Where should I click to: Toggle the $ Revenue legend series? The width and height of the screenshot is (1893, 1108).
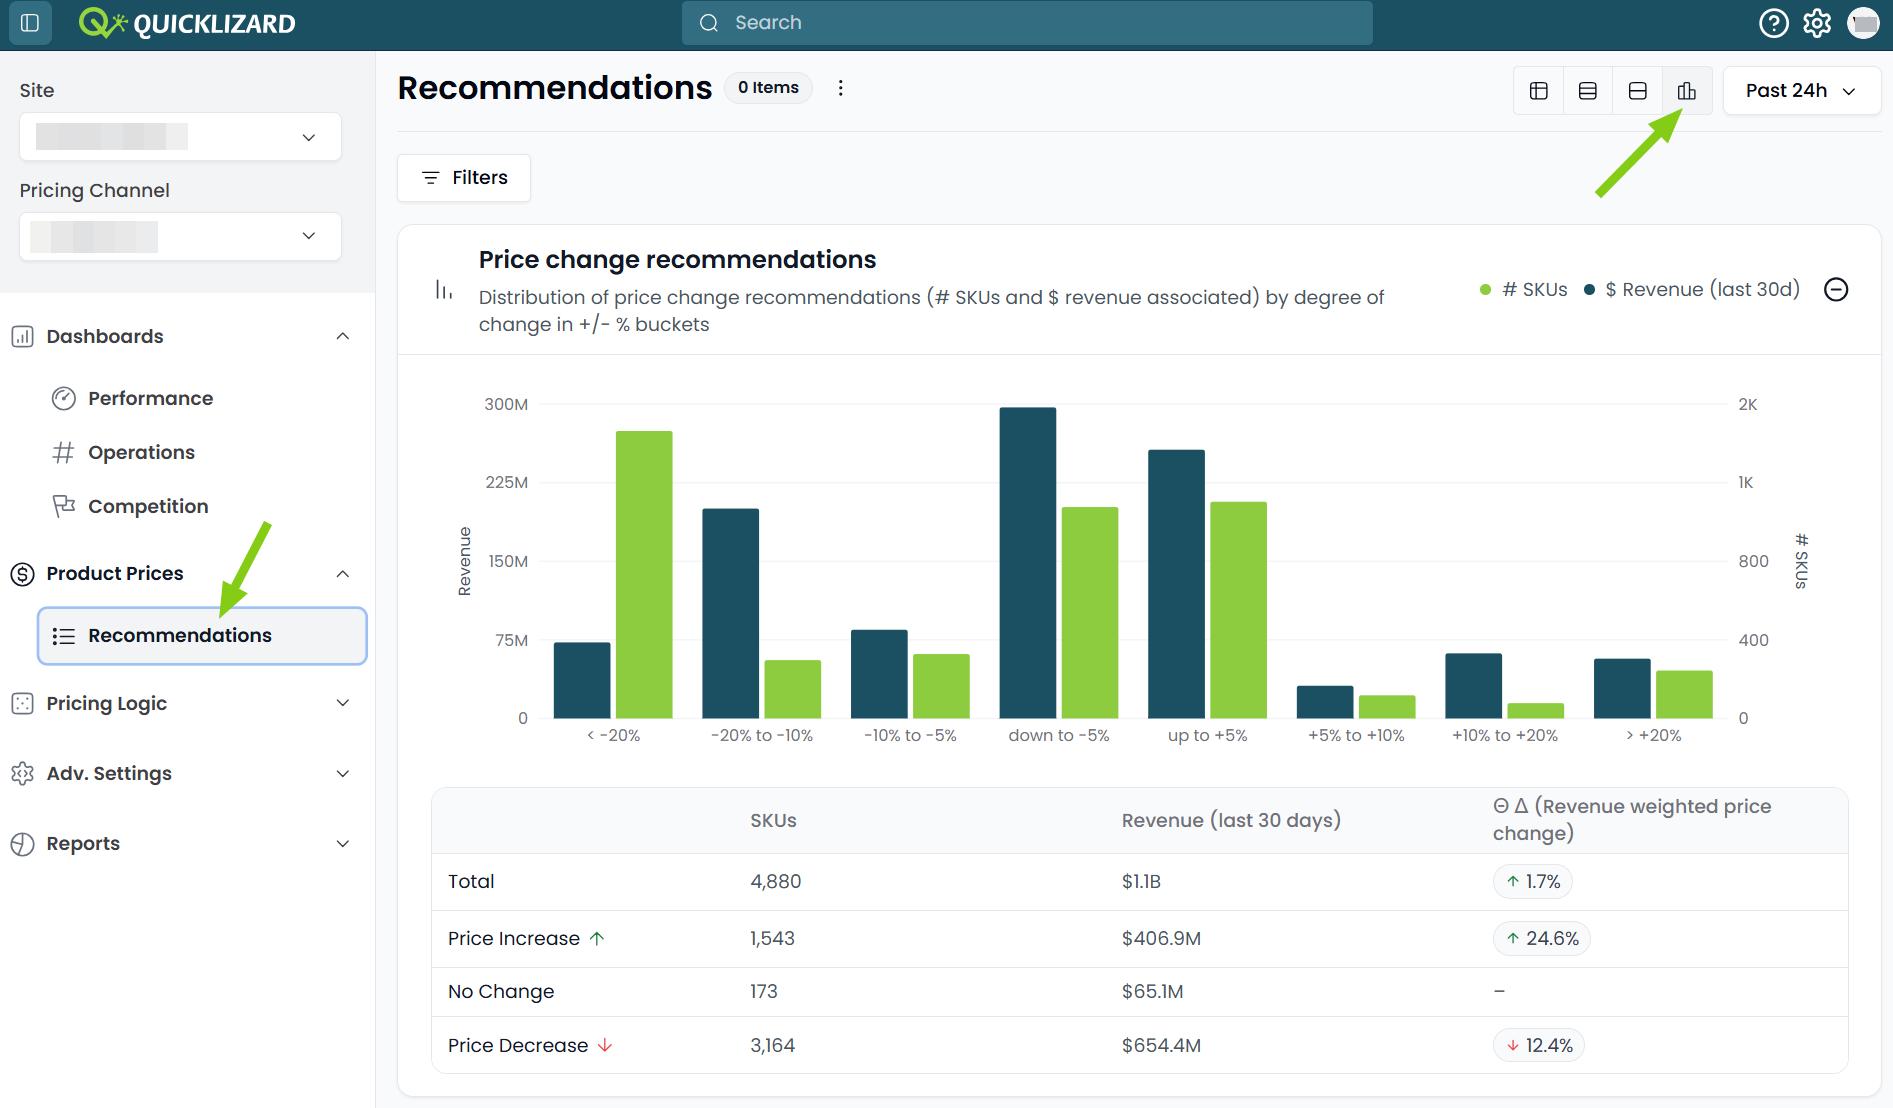(1692, 290)
